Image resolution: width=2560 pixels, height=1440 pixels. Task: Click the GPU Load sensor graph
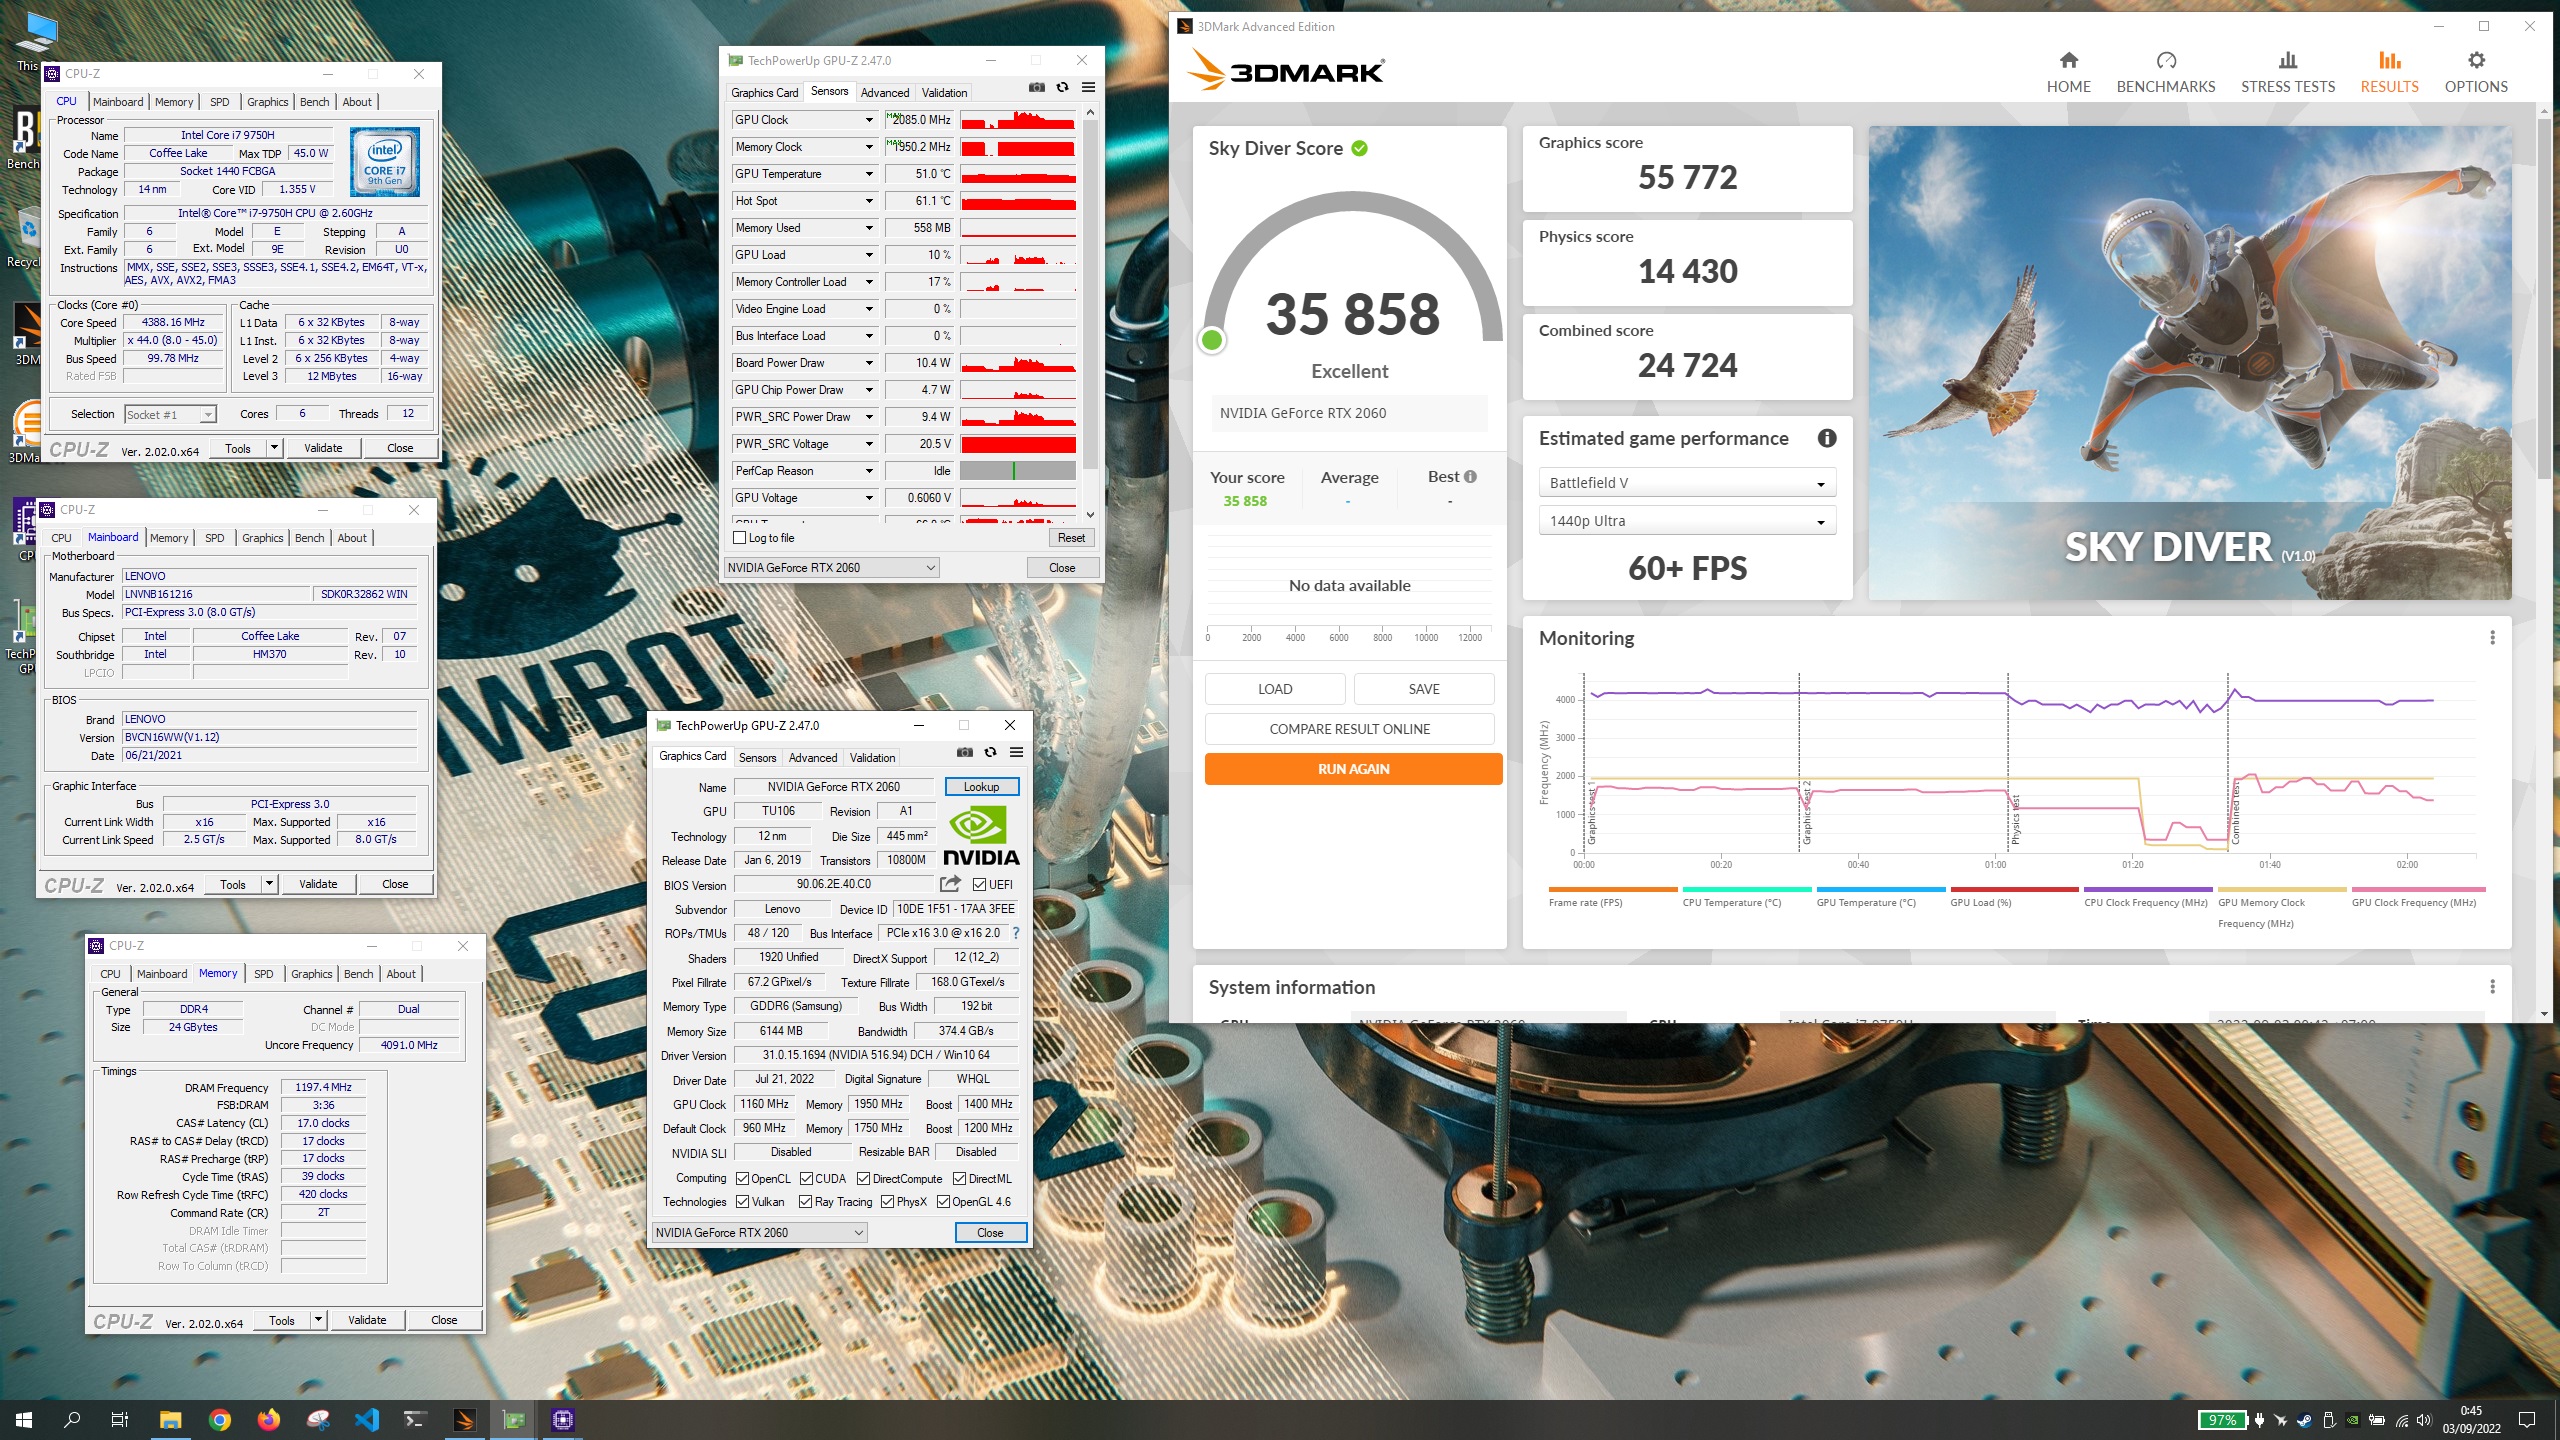[1018, 255]
